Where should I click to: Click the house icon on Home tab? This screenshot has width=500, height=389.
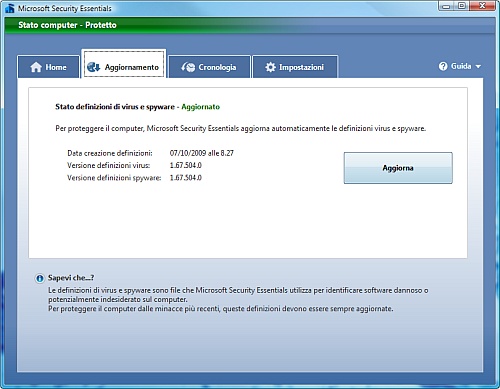coord(36,67)
